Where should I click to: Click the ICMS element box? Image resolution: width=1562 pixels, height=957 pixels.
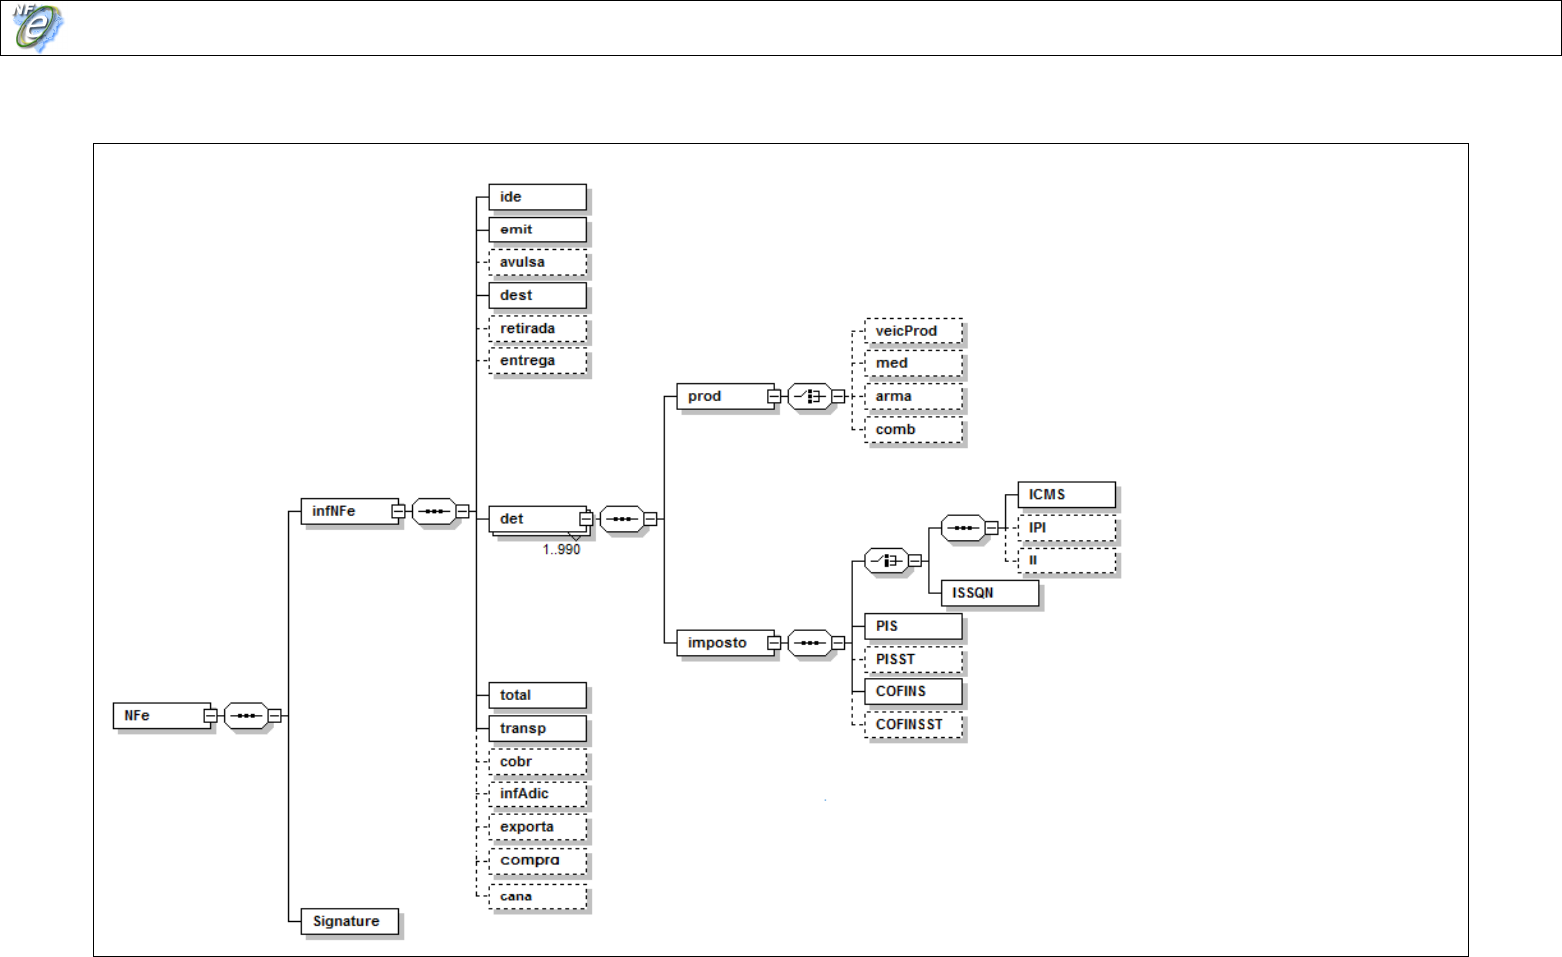(x=1067, y=495)
